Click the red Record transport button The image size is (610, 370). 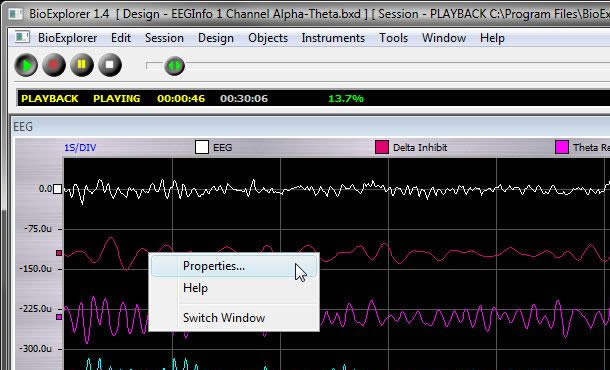click(x=54, y=65)
